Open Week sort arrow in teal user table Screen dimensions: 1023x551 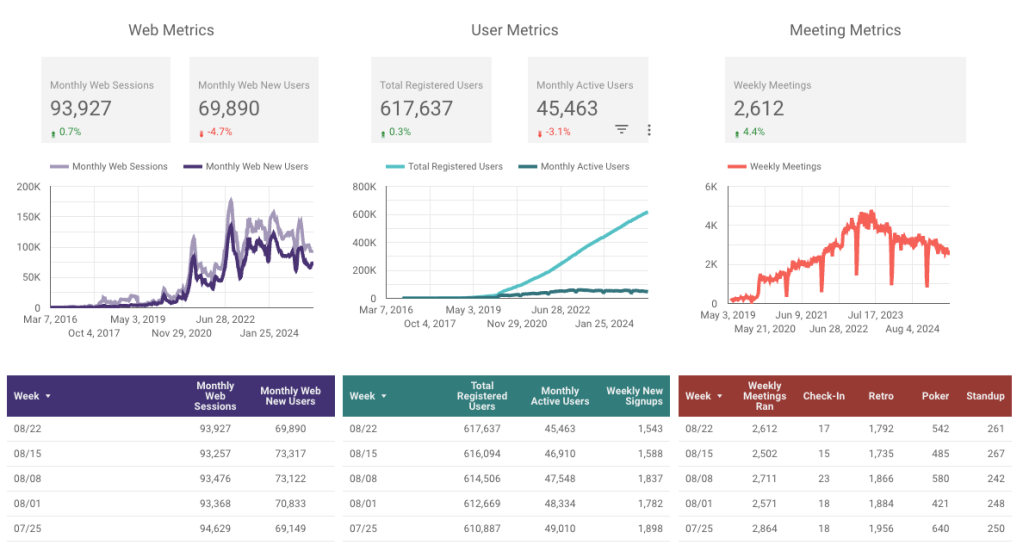click(383, 397)
